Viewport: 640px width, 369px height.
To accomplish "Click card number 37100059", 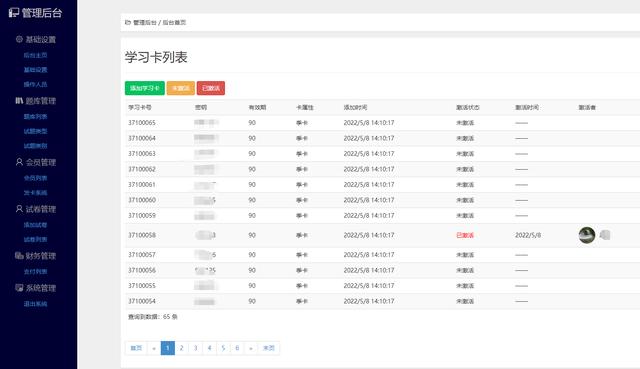I will 142,216.
